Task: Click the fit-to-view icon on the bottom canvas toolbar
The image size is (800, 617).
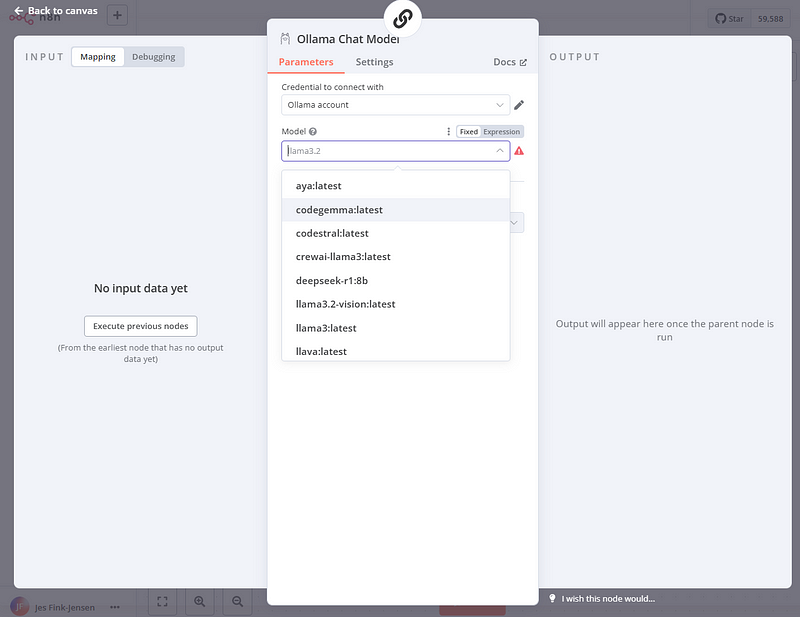Action: pos(162,602)
